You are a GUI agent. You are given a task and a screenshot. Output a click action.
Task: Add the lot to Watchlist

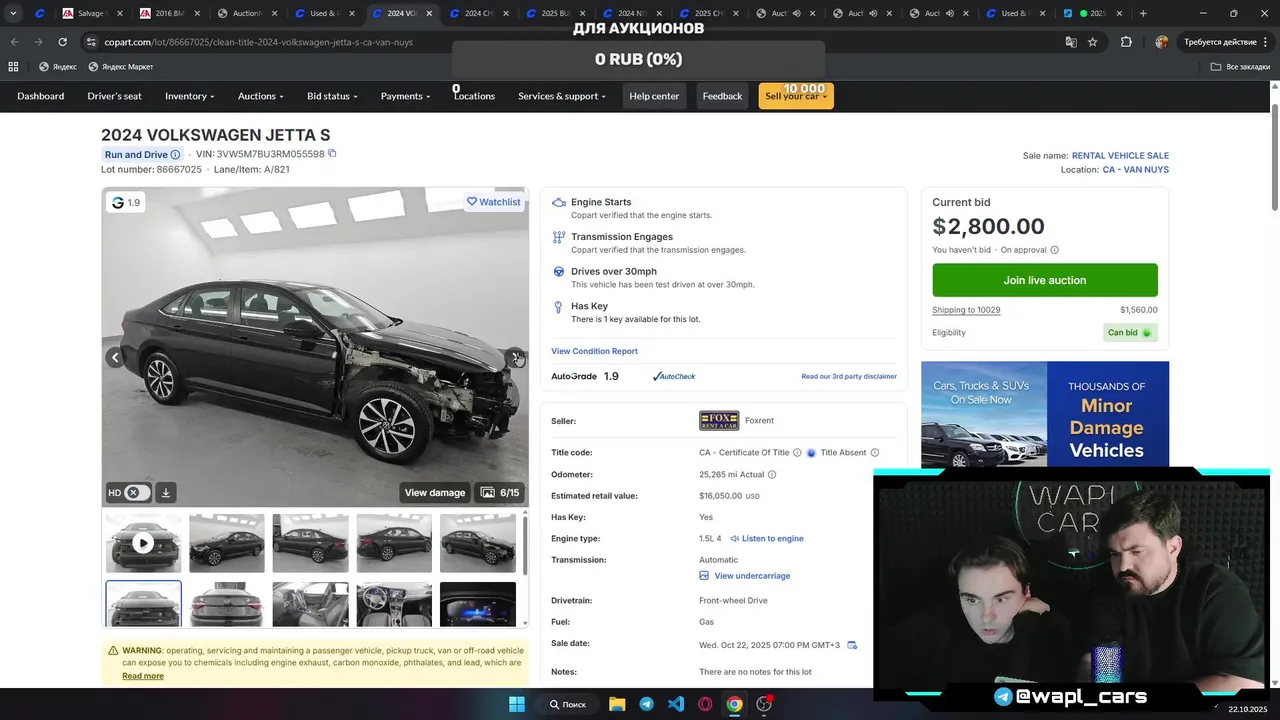pyautogui.click(x=494, y=202)
